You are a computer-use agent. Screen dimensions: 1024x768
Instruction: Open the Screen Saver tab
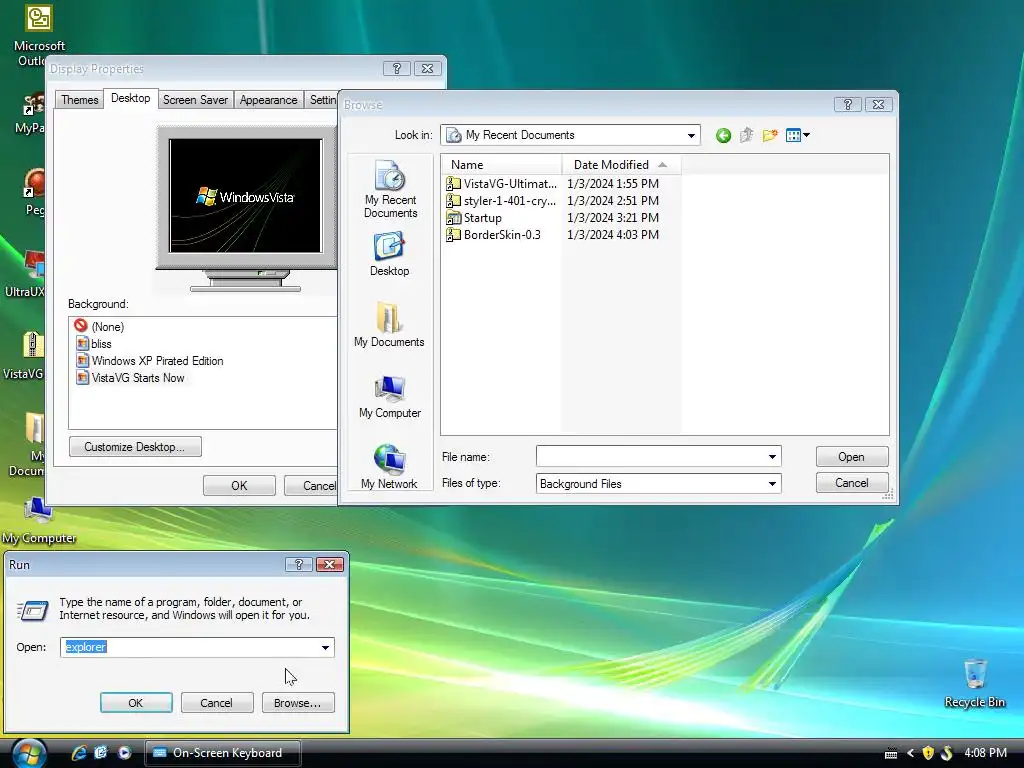[x=195, y=100]
